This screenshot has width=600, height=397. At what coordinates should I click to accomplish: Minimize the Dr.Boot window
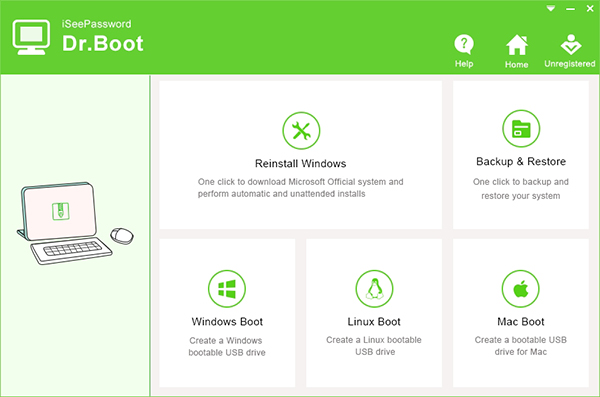pos(571,9)
